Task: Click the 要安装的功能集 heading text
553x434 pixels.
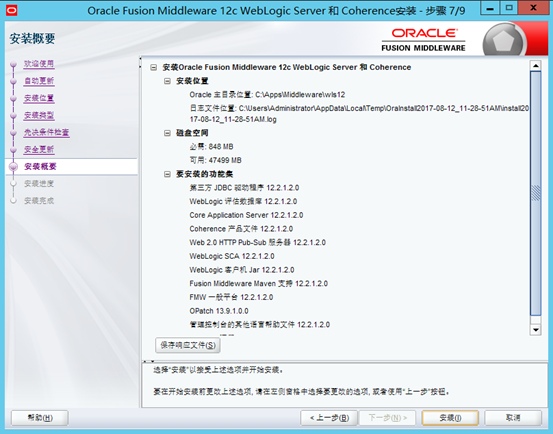Action: [205, 174]
